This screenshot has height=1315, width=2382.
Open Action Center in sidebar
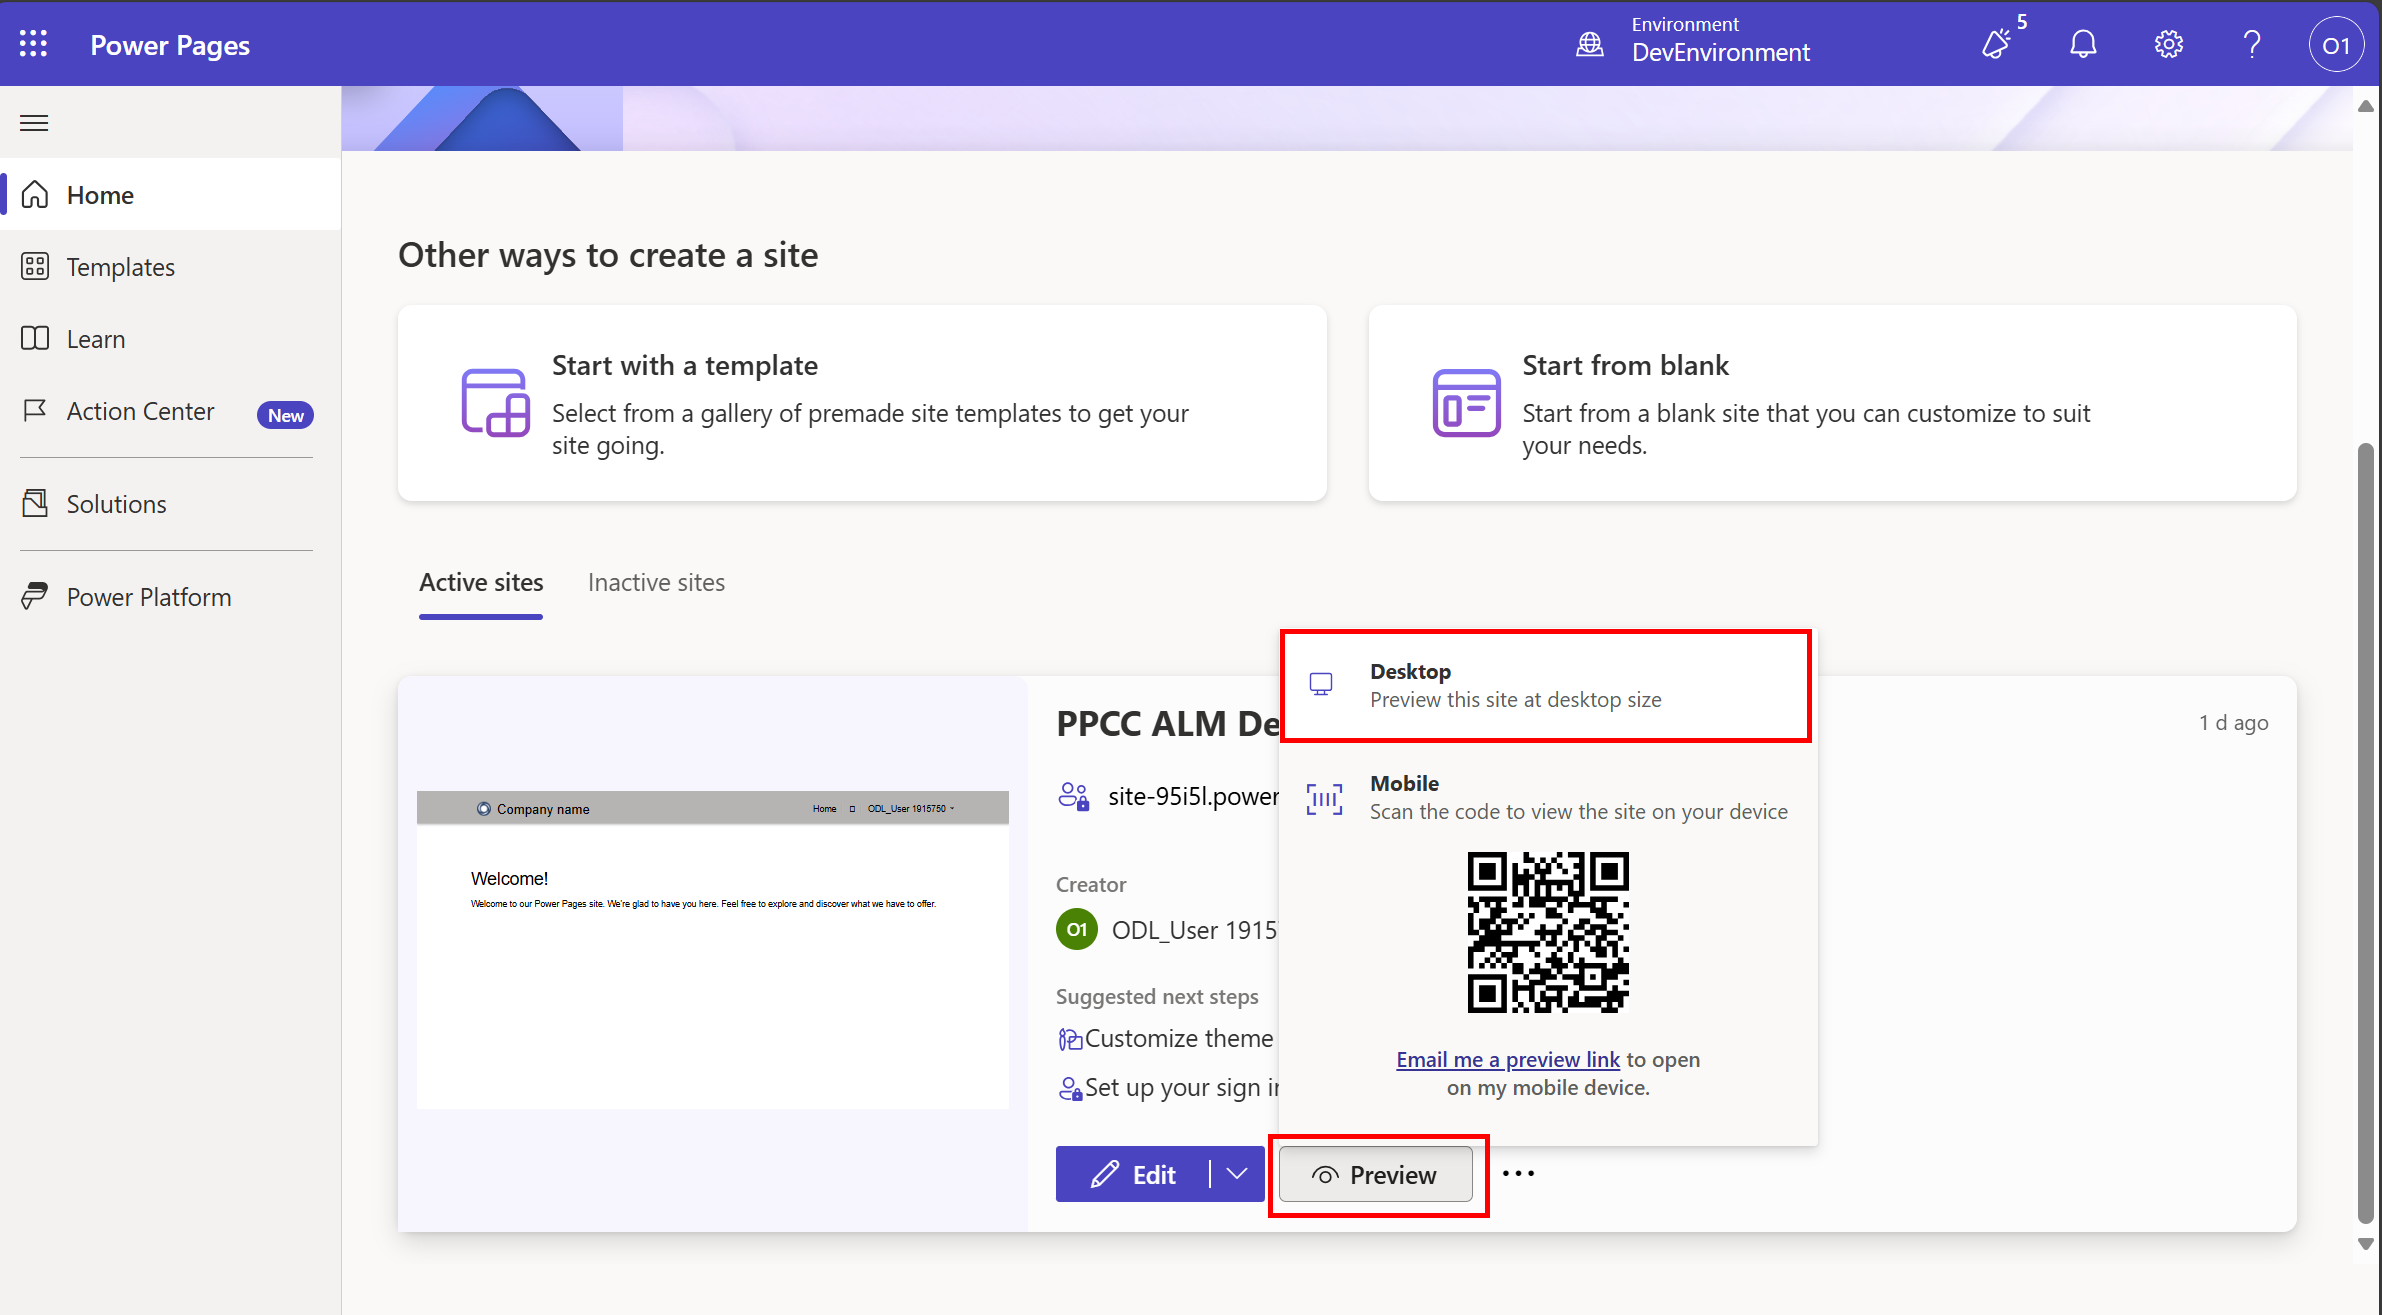pos(140,411)
